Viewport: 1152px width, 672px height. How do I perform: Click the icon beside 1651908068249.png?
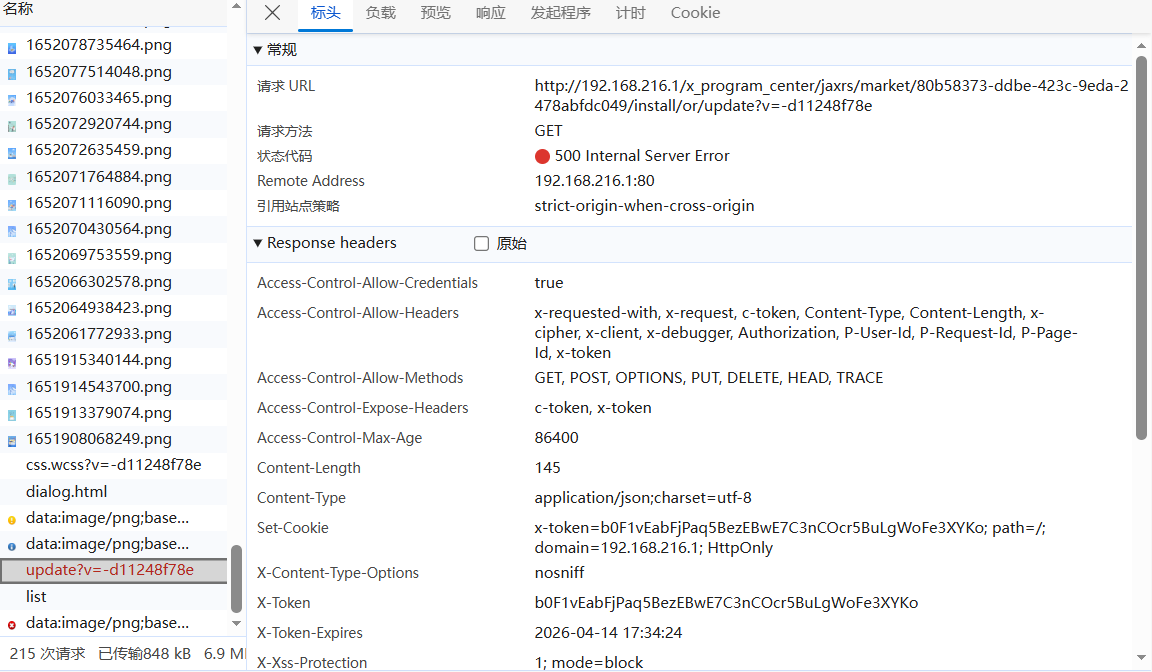(x=12, y=440)
